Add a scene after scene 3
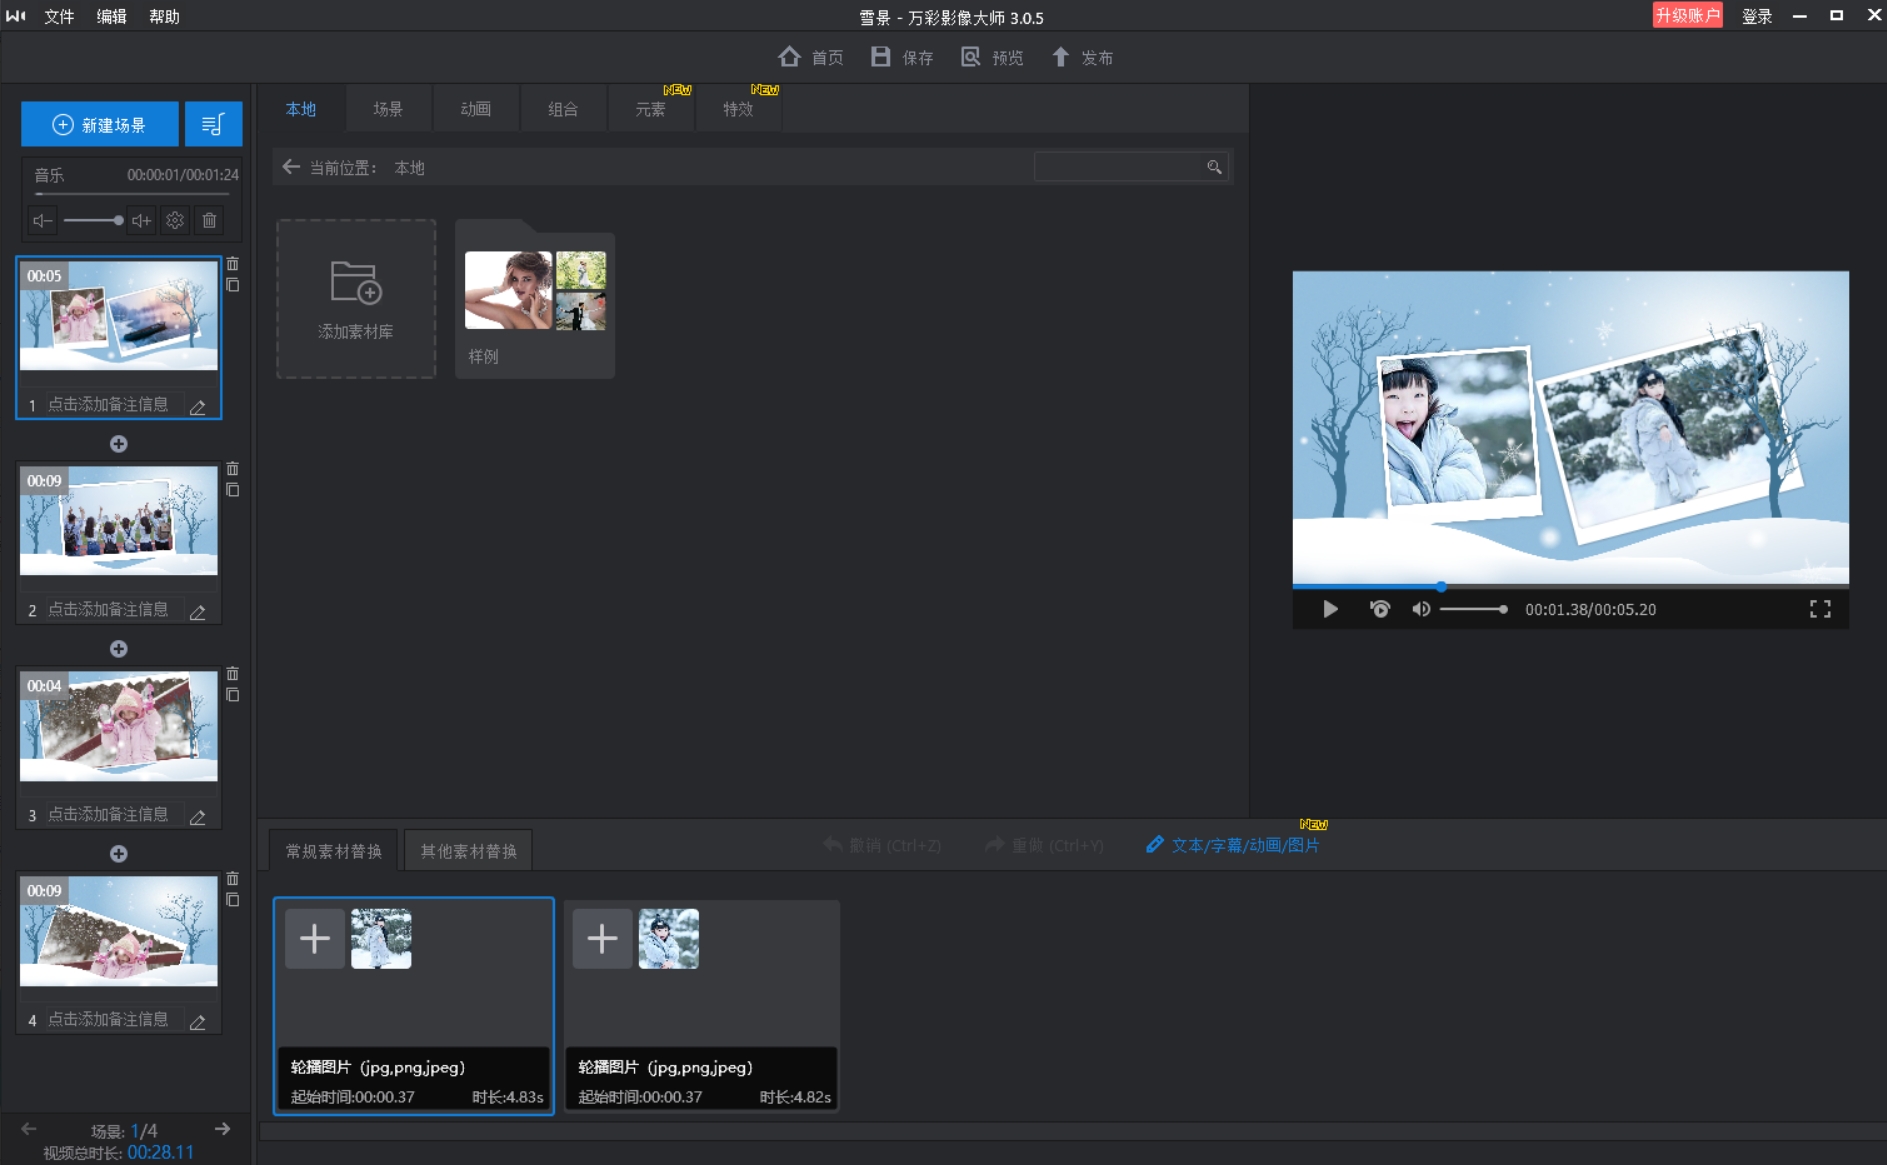1887x1165 pixels. click(118, 854)
